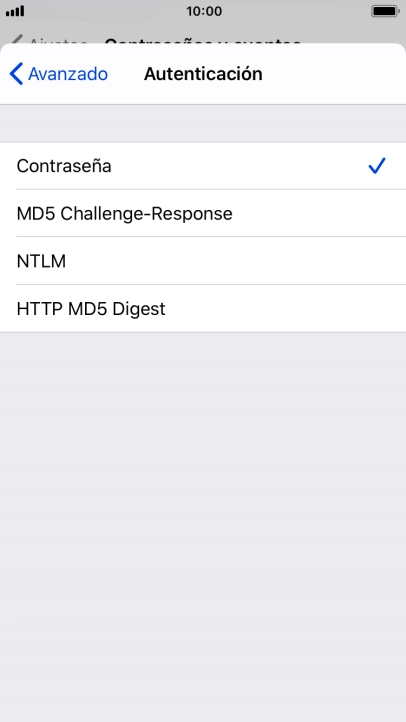Tap the blue checkmark beside Contraseña

point(377,166)
